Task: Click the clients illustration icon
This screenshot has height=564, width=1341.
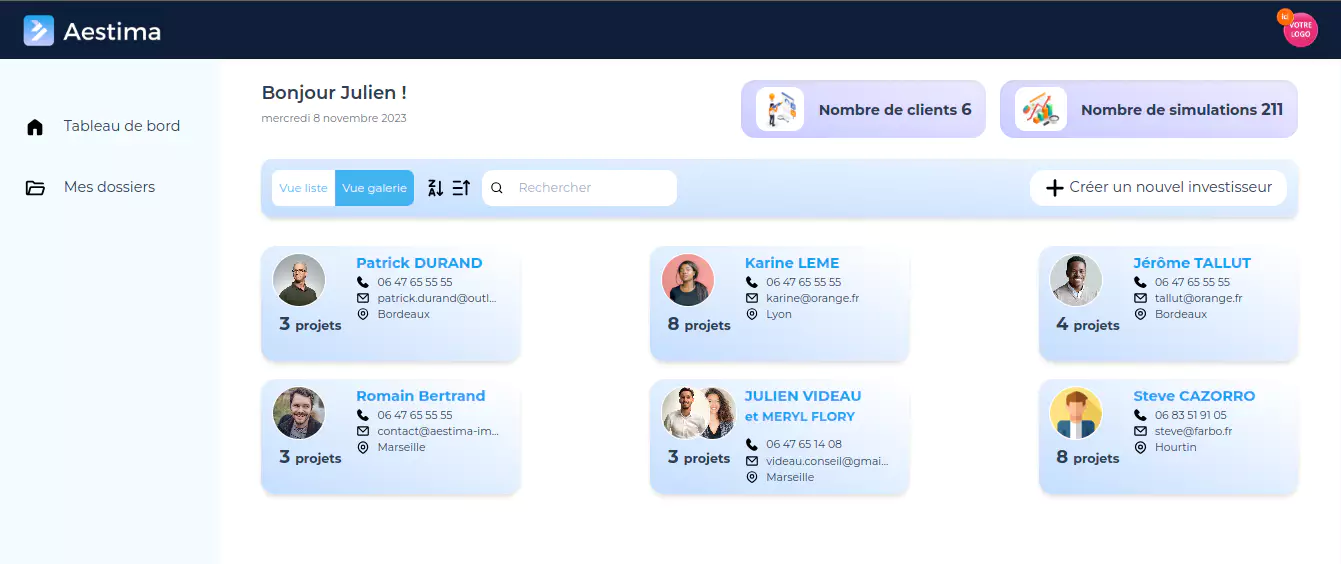Action: [x=780, y=109]
